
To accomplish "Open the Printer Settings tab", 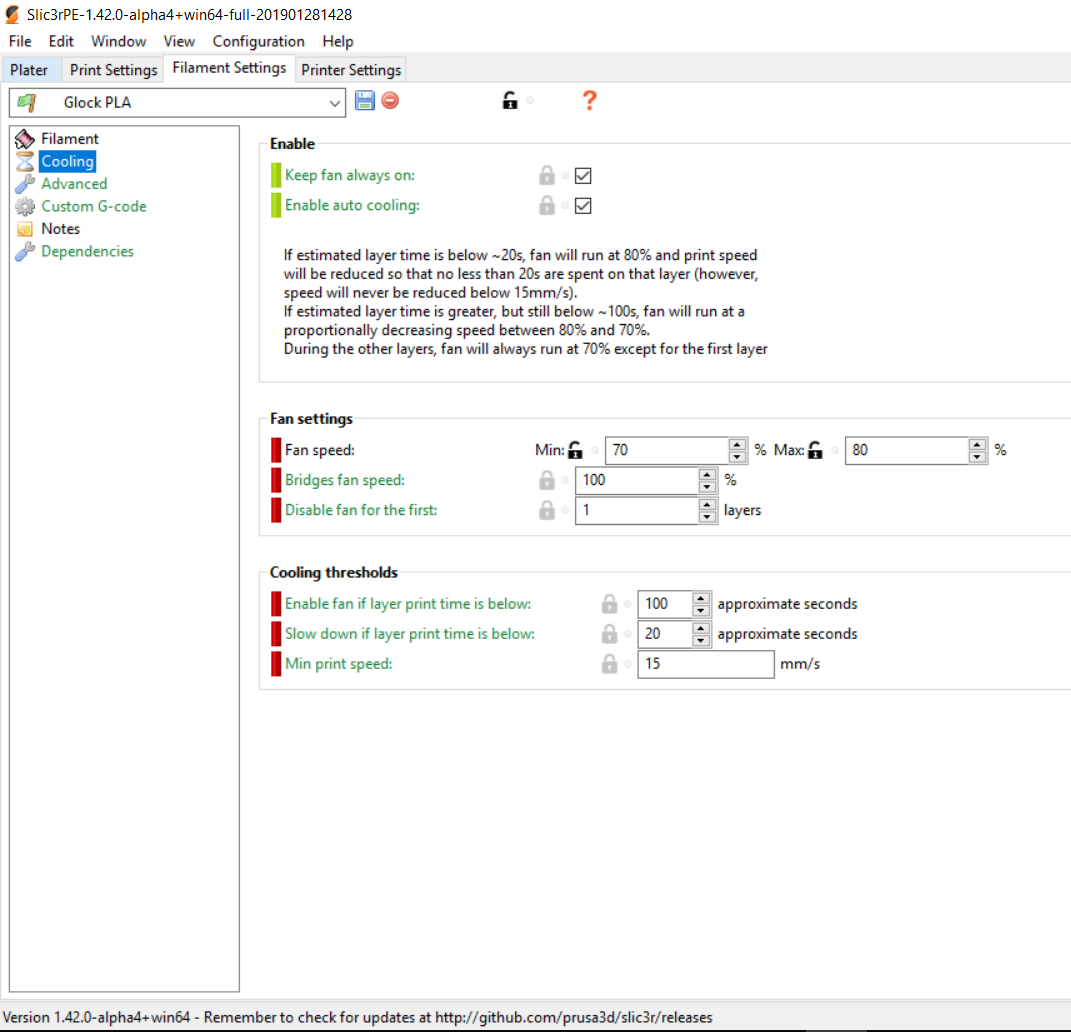I will (x=351, y=70).
